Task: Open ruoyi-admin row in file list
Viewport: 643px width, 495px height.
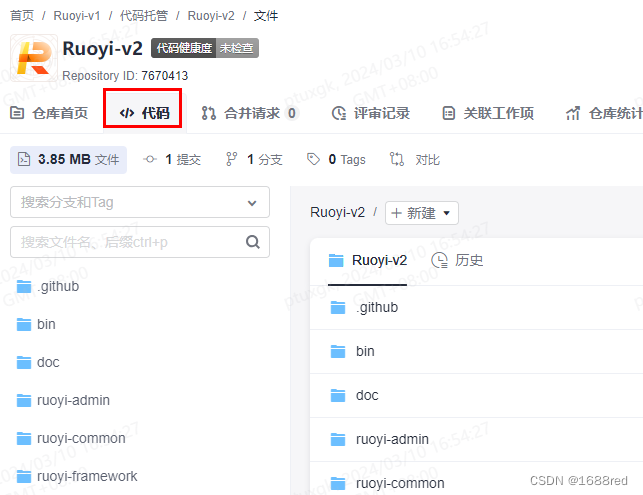Action: tap(476, 440)
